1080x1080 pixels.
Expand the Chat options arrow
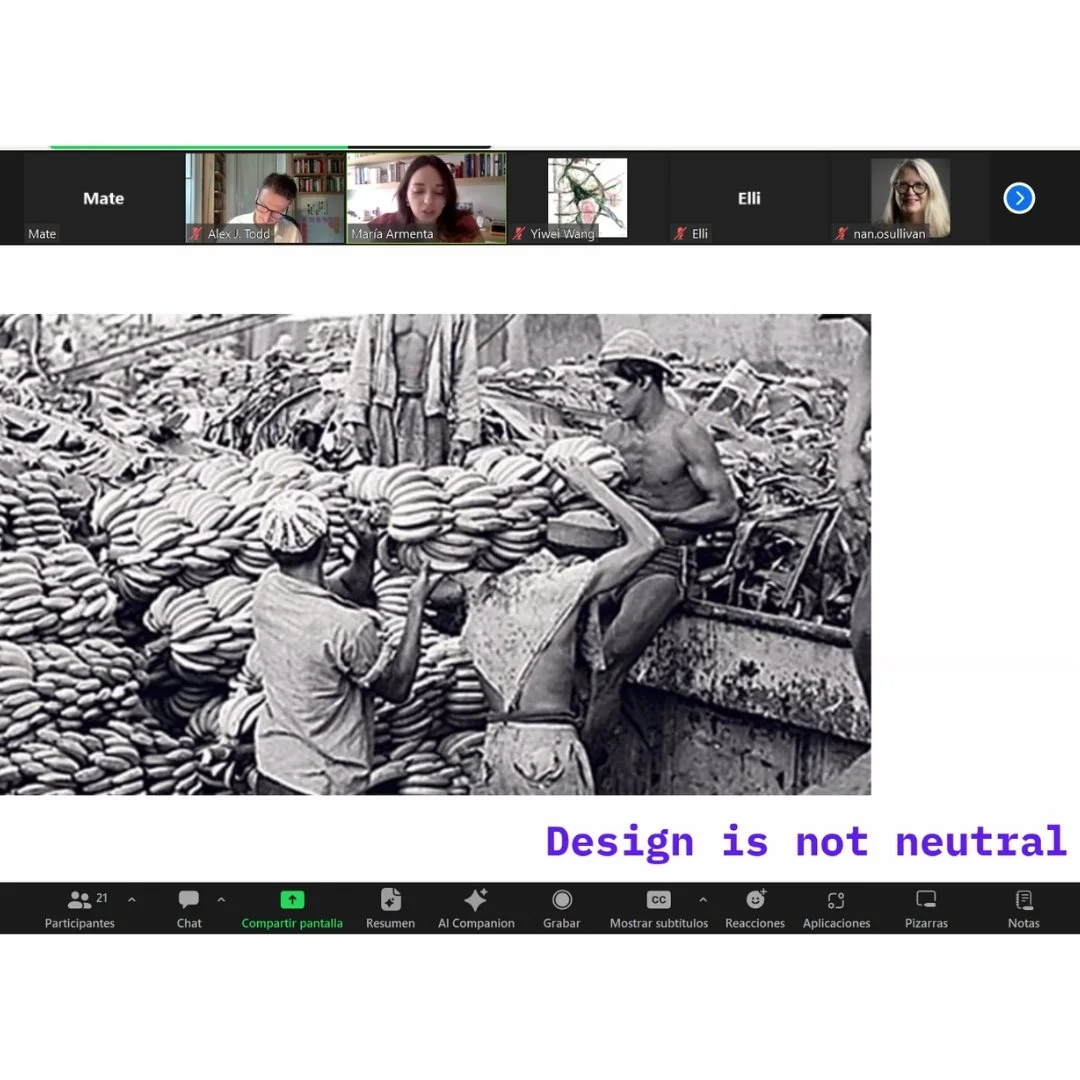[x=221, y=900]
